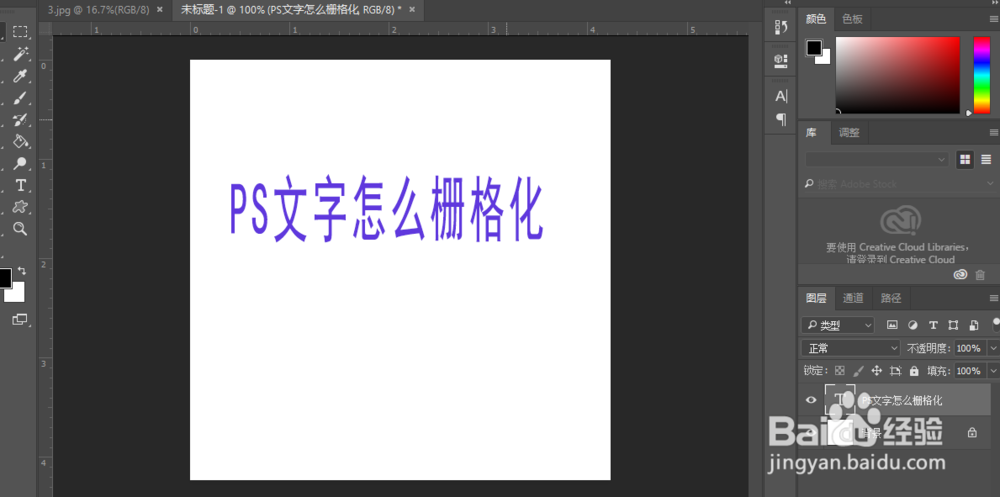Change screen mode at toolbar bottom
The width and height of the screenshot is (1000, 497).
pos(20,319)
